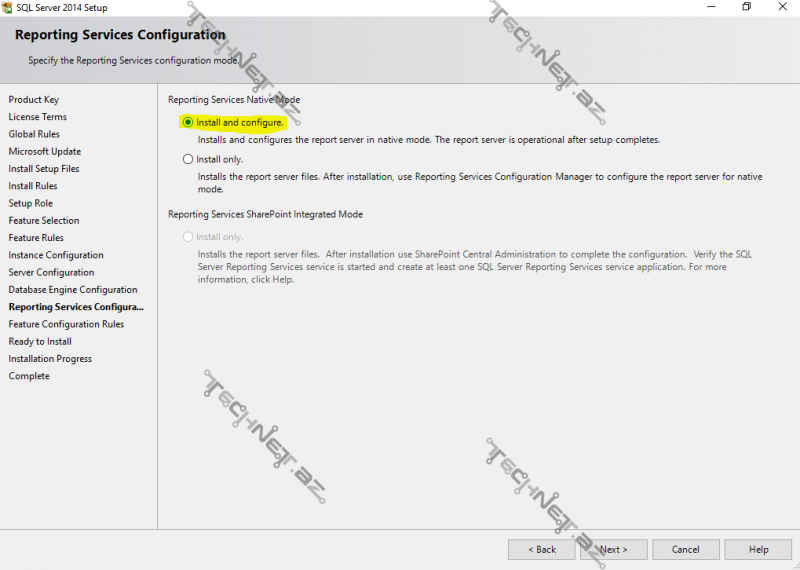Open the License Terms step
Viewport: 800px width, 570px height.
tap(38, 117)
